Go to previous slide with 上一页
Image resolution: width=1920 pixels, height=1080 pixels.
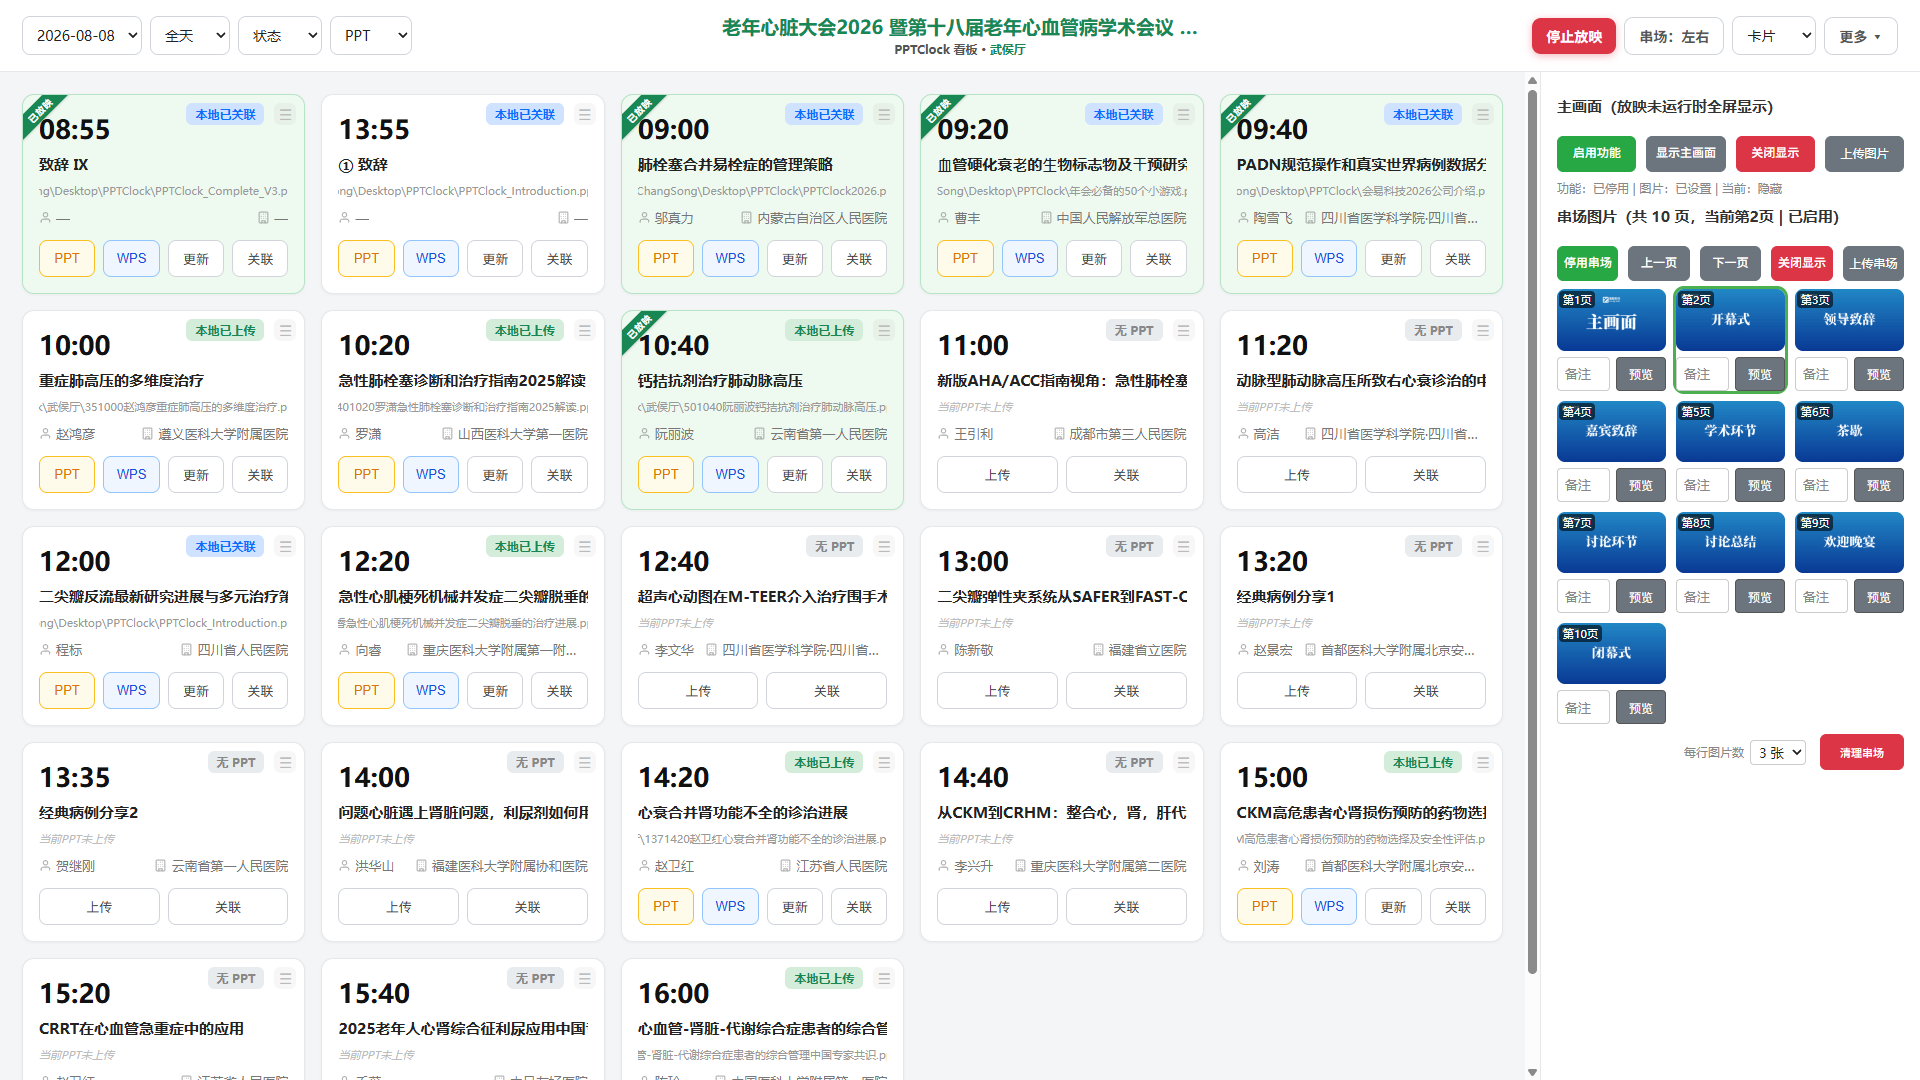click(x=1659, y=263)
